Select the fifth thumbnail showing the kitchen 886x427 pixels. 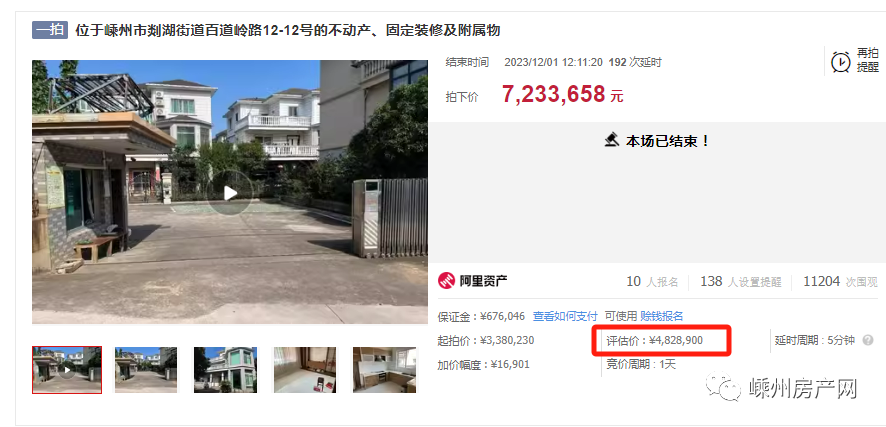[384, 370]
